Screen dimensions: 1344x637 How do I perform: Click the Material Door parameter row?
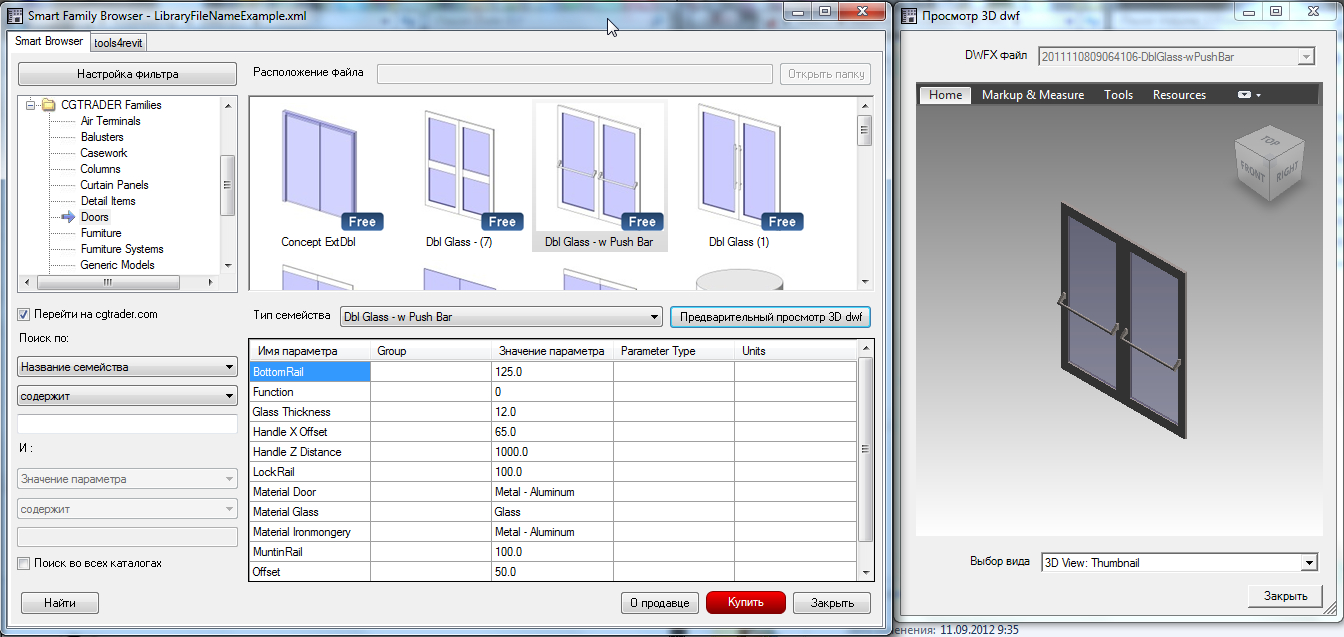click(x=552, y=492)
